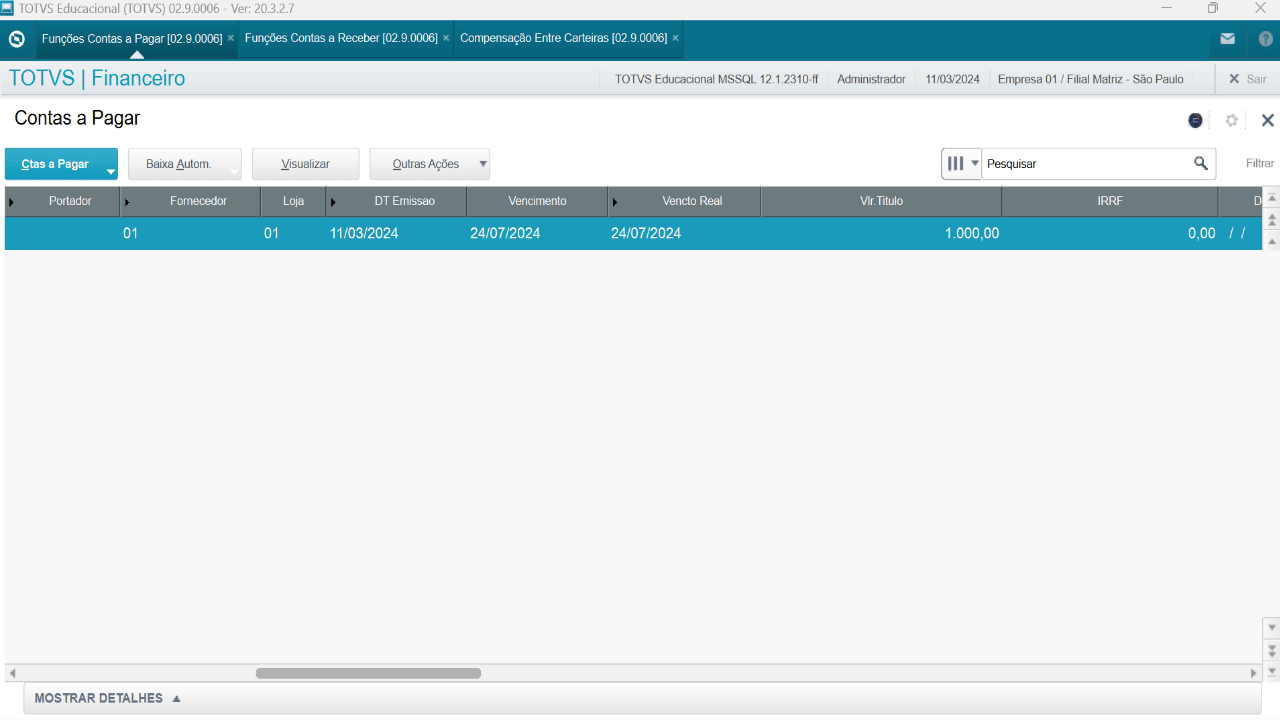The width and height of the screenshot is (1280, 720).
Task: Click the single down arrow in grid scrollbar
Action: tap(1272, 628)
